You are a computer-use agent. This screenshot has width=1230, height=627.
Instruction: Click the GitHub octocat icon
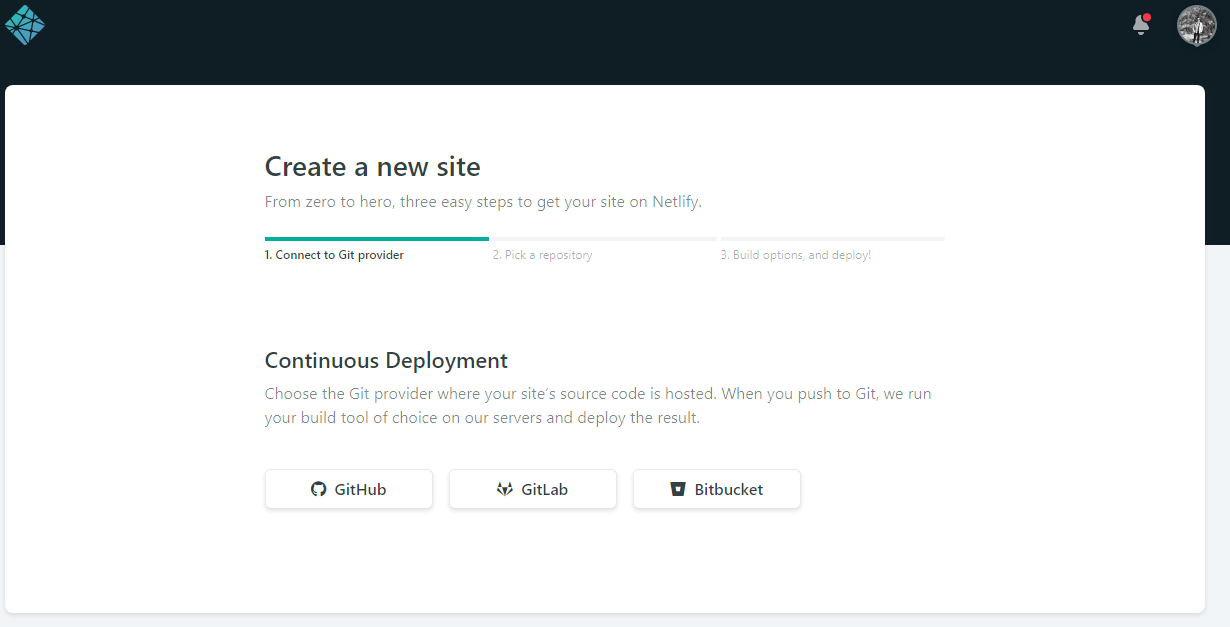coord(318,489)
